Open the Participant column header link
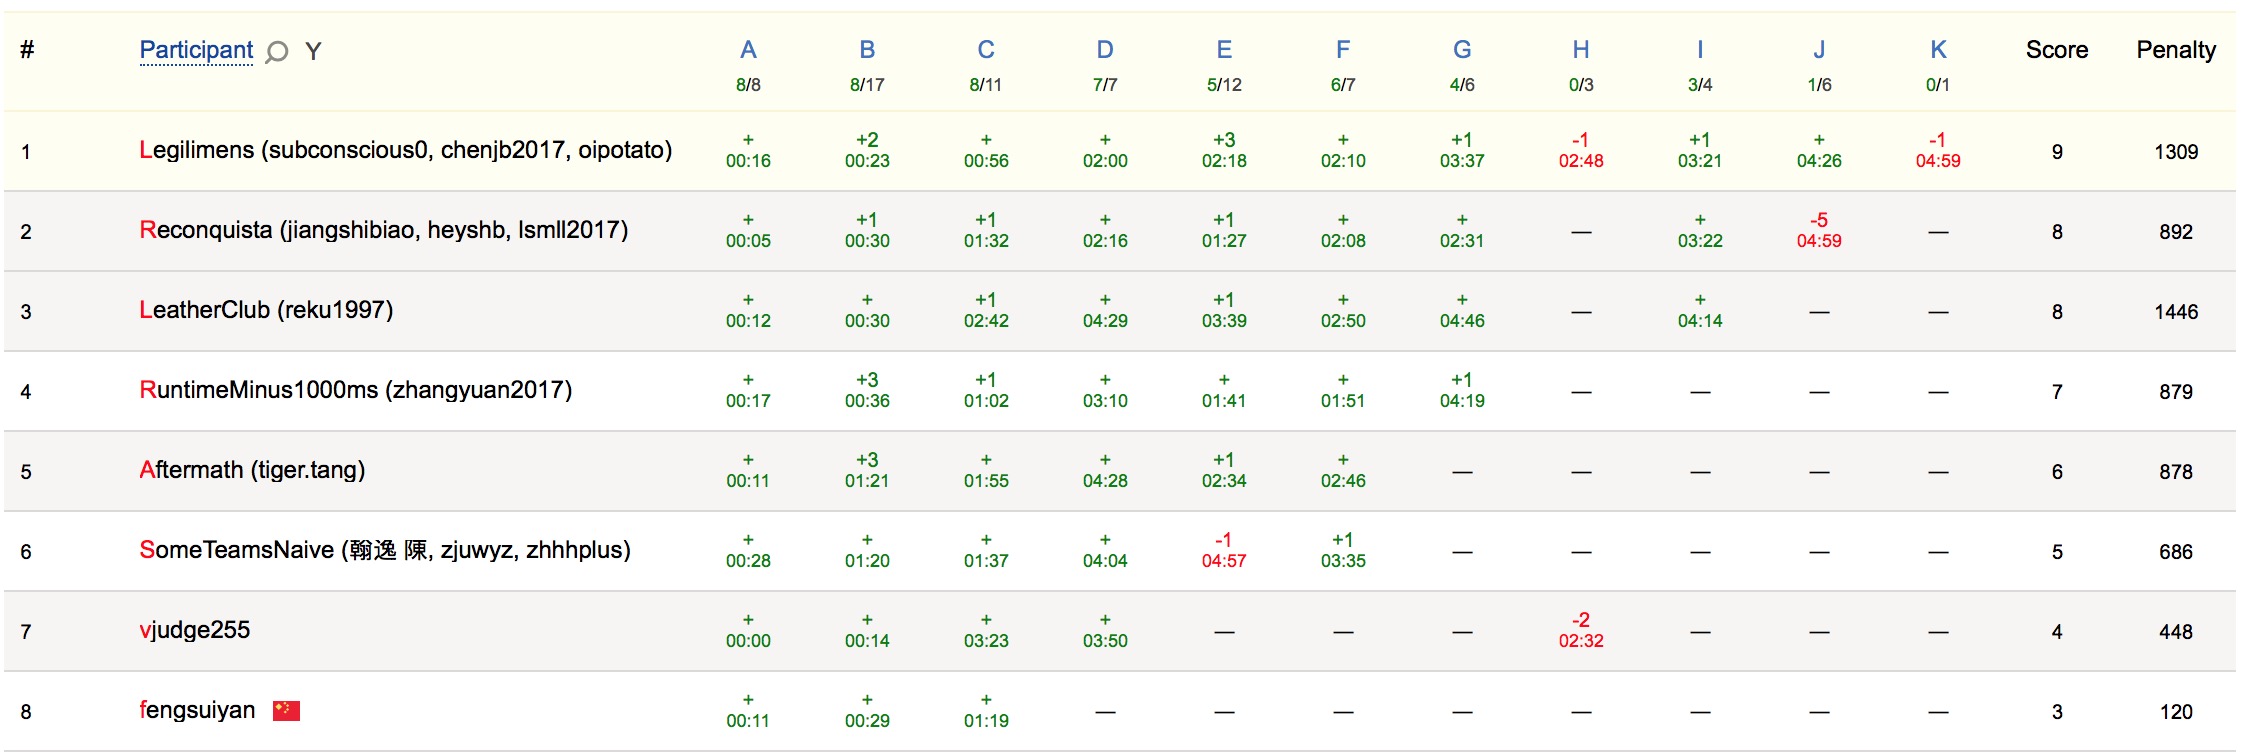The image size is (2242, 754). [196, 50]
